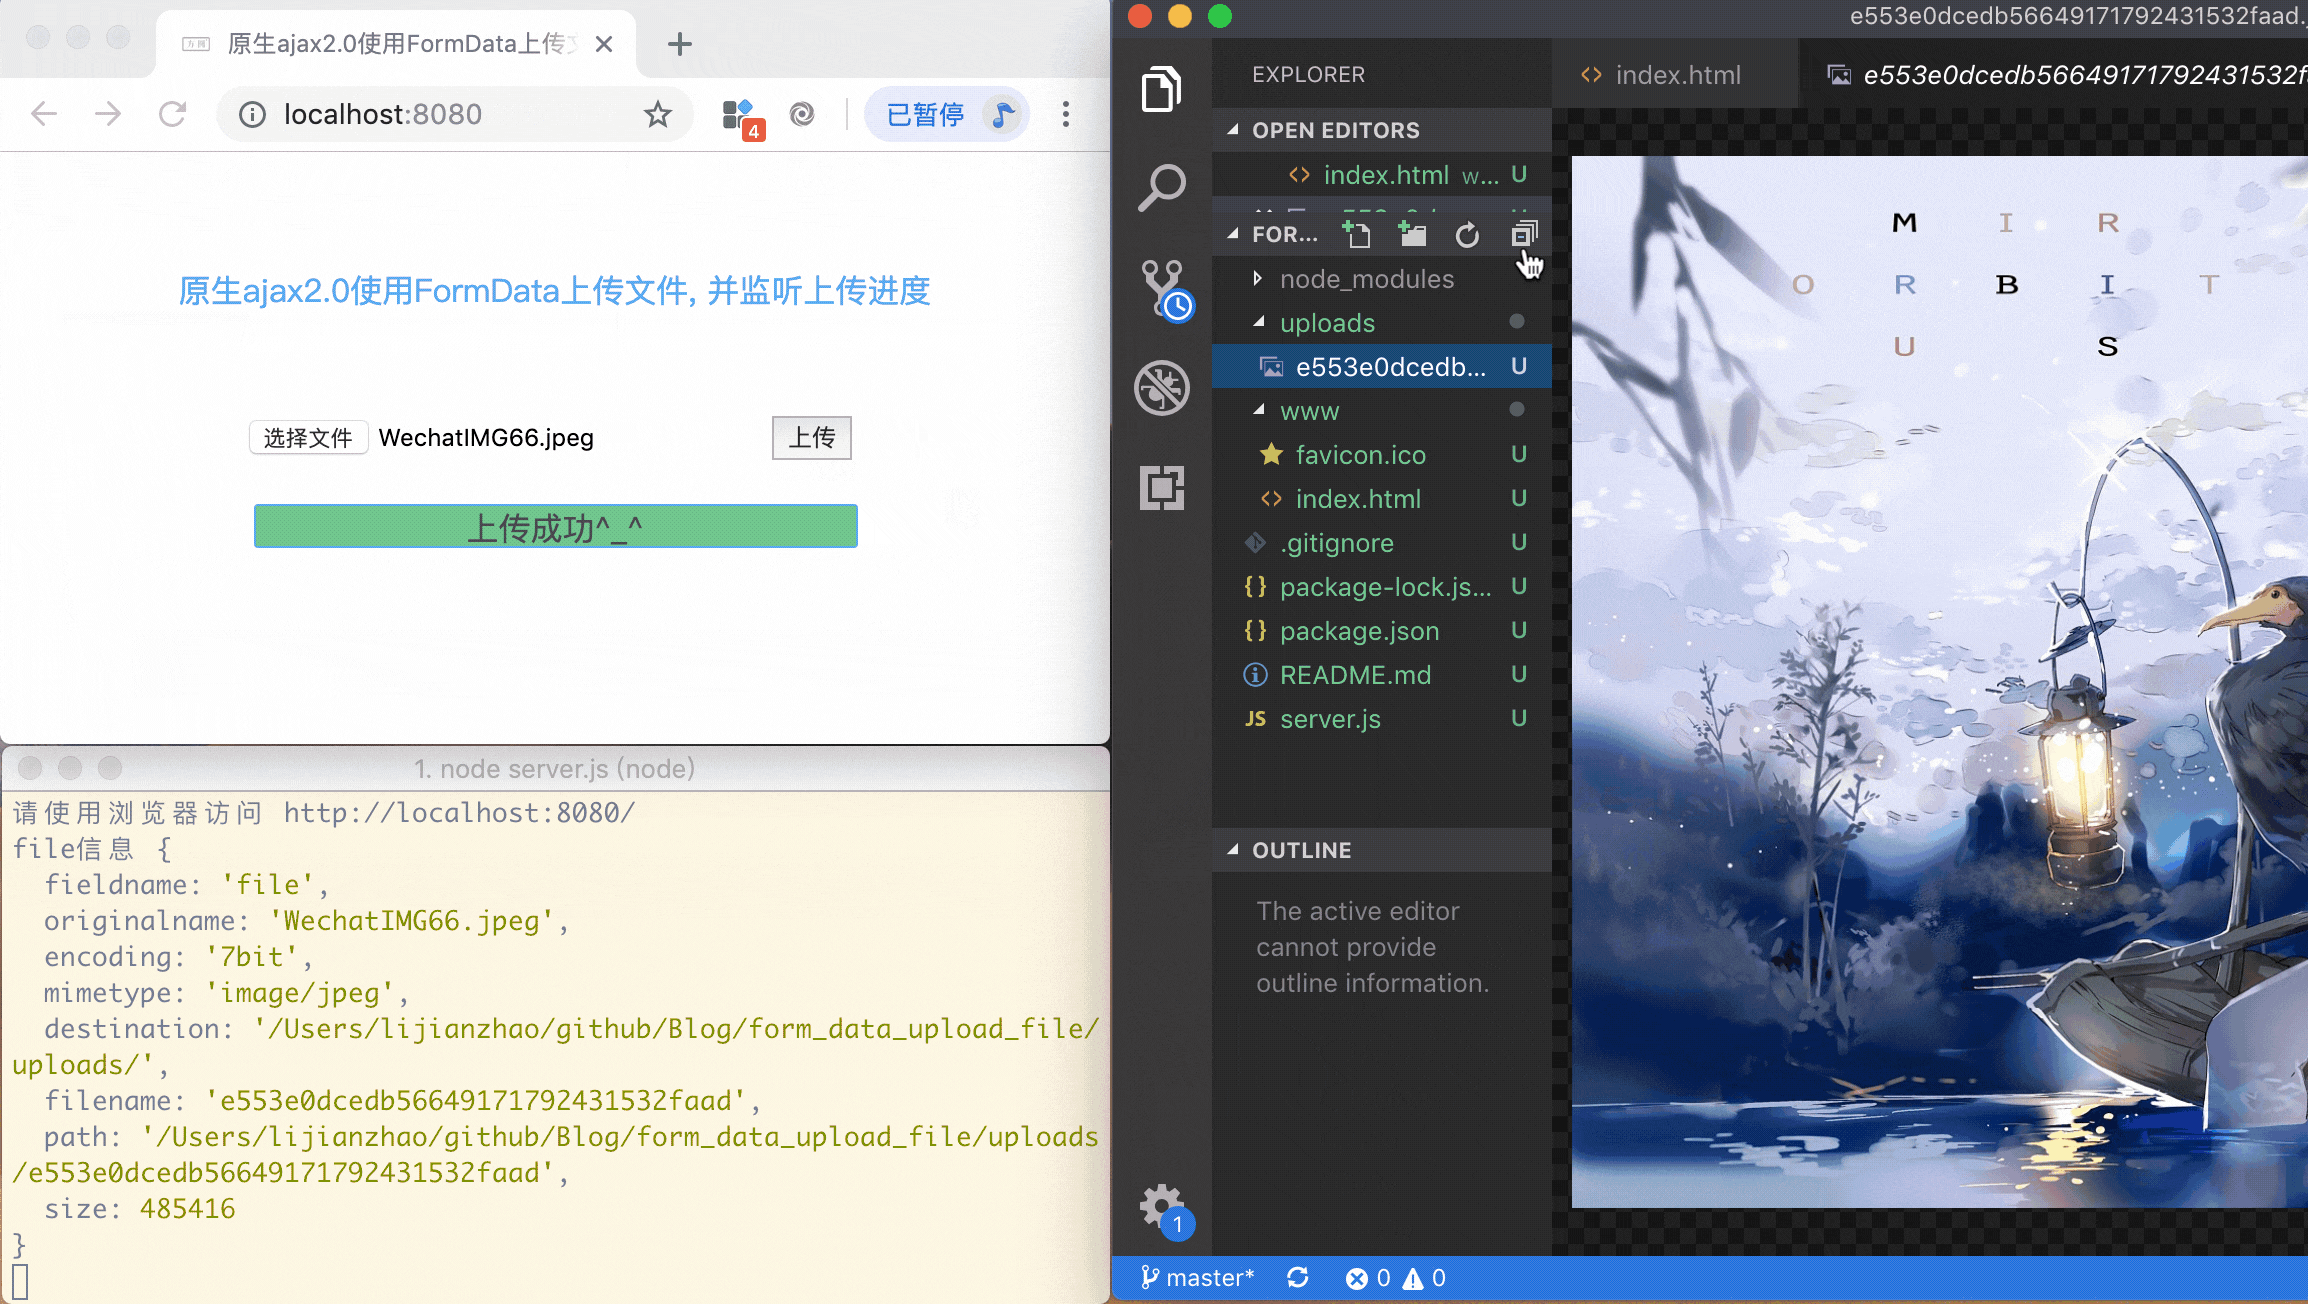Toggle the bookmark star for localhost:8080
This screenshot has width=2308, height=1304.
[657, 114]
